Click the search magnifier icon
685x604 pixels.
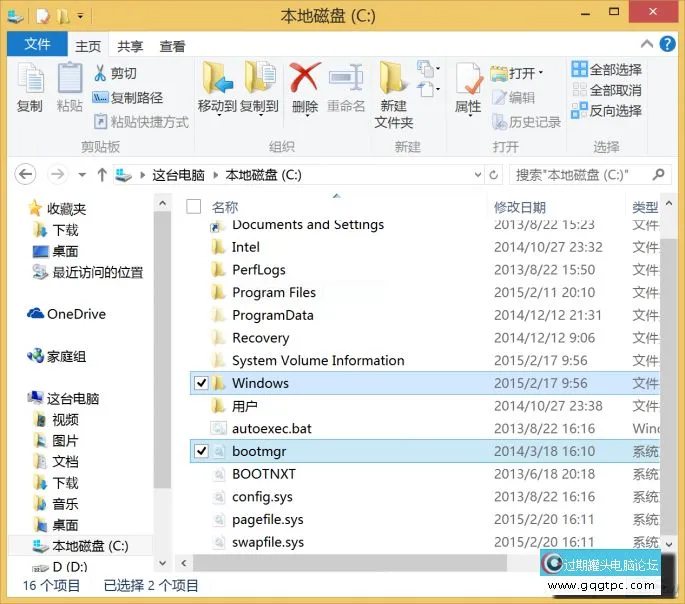658,174
